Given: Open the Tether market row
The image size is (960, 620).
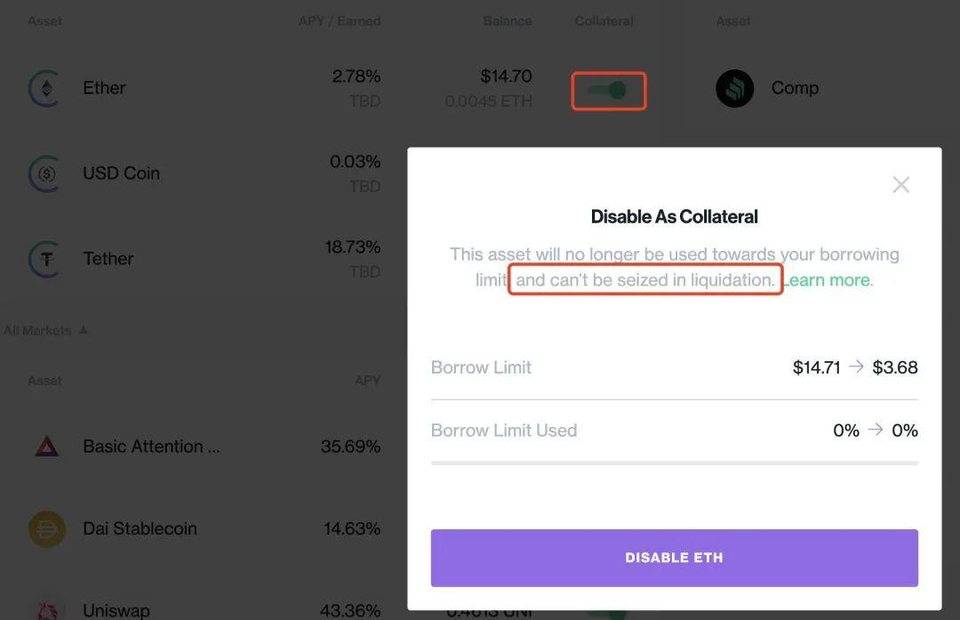Looking at the screenshot, I should [204, 259].
